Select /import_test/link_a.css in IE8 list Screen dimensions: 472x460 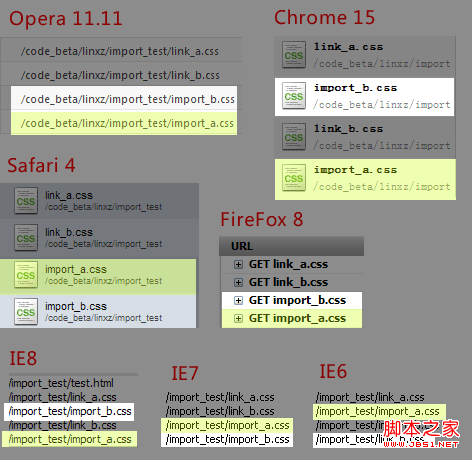(63, 397)
